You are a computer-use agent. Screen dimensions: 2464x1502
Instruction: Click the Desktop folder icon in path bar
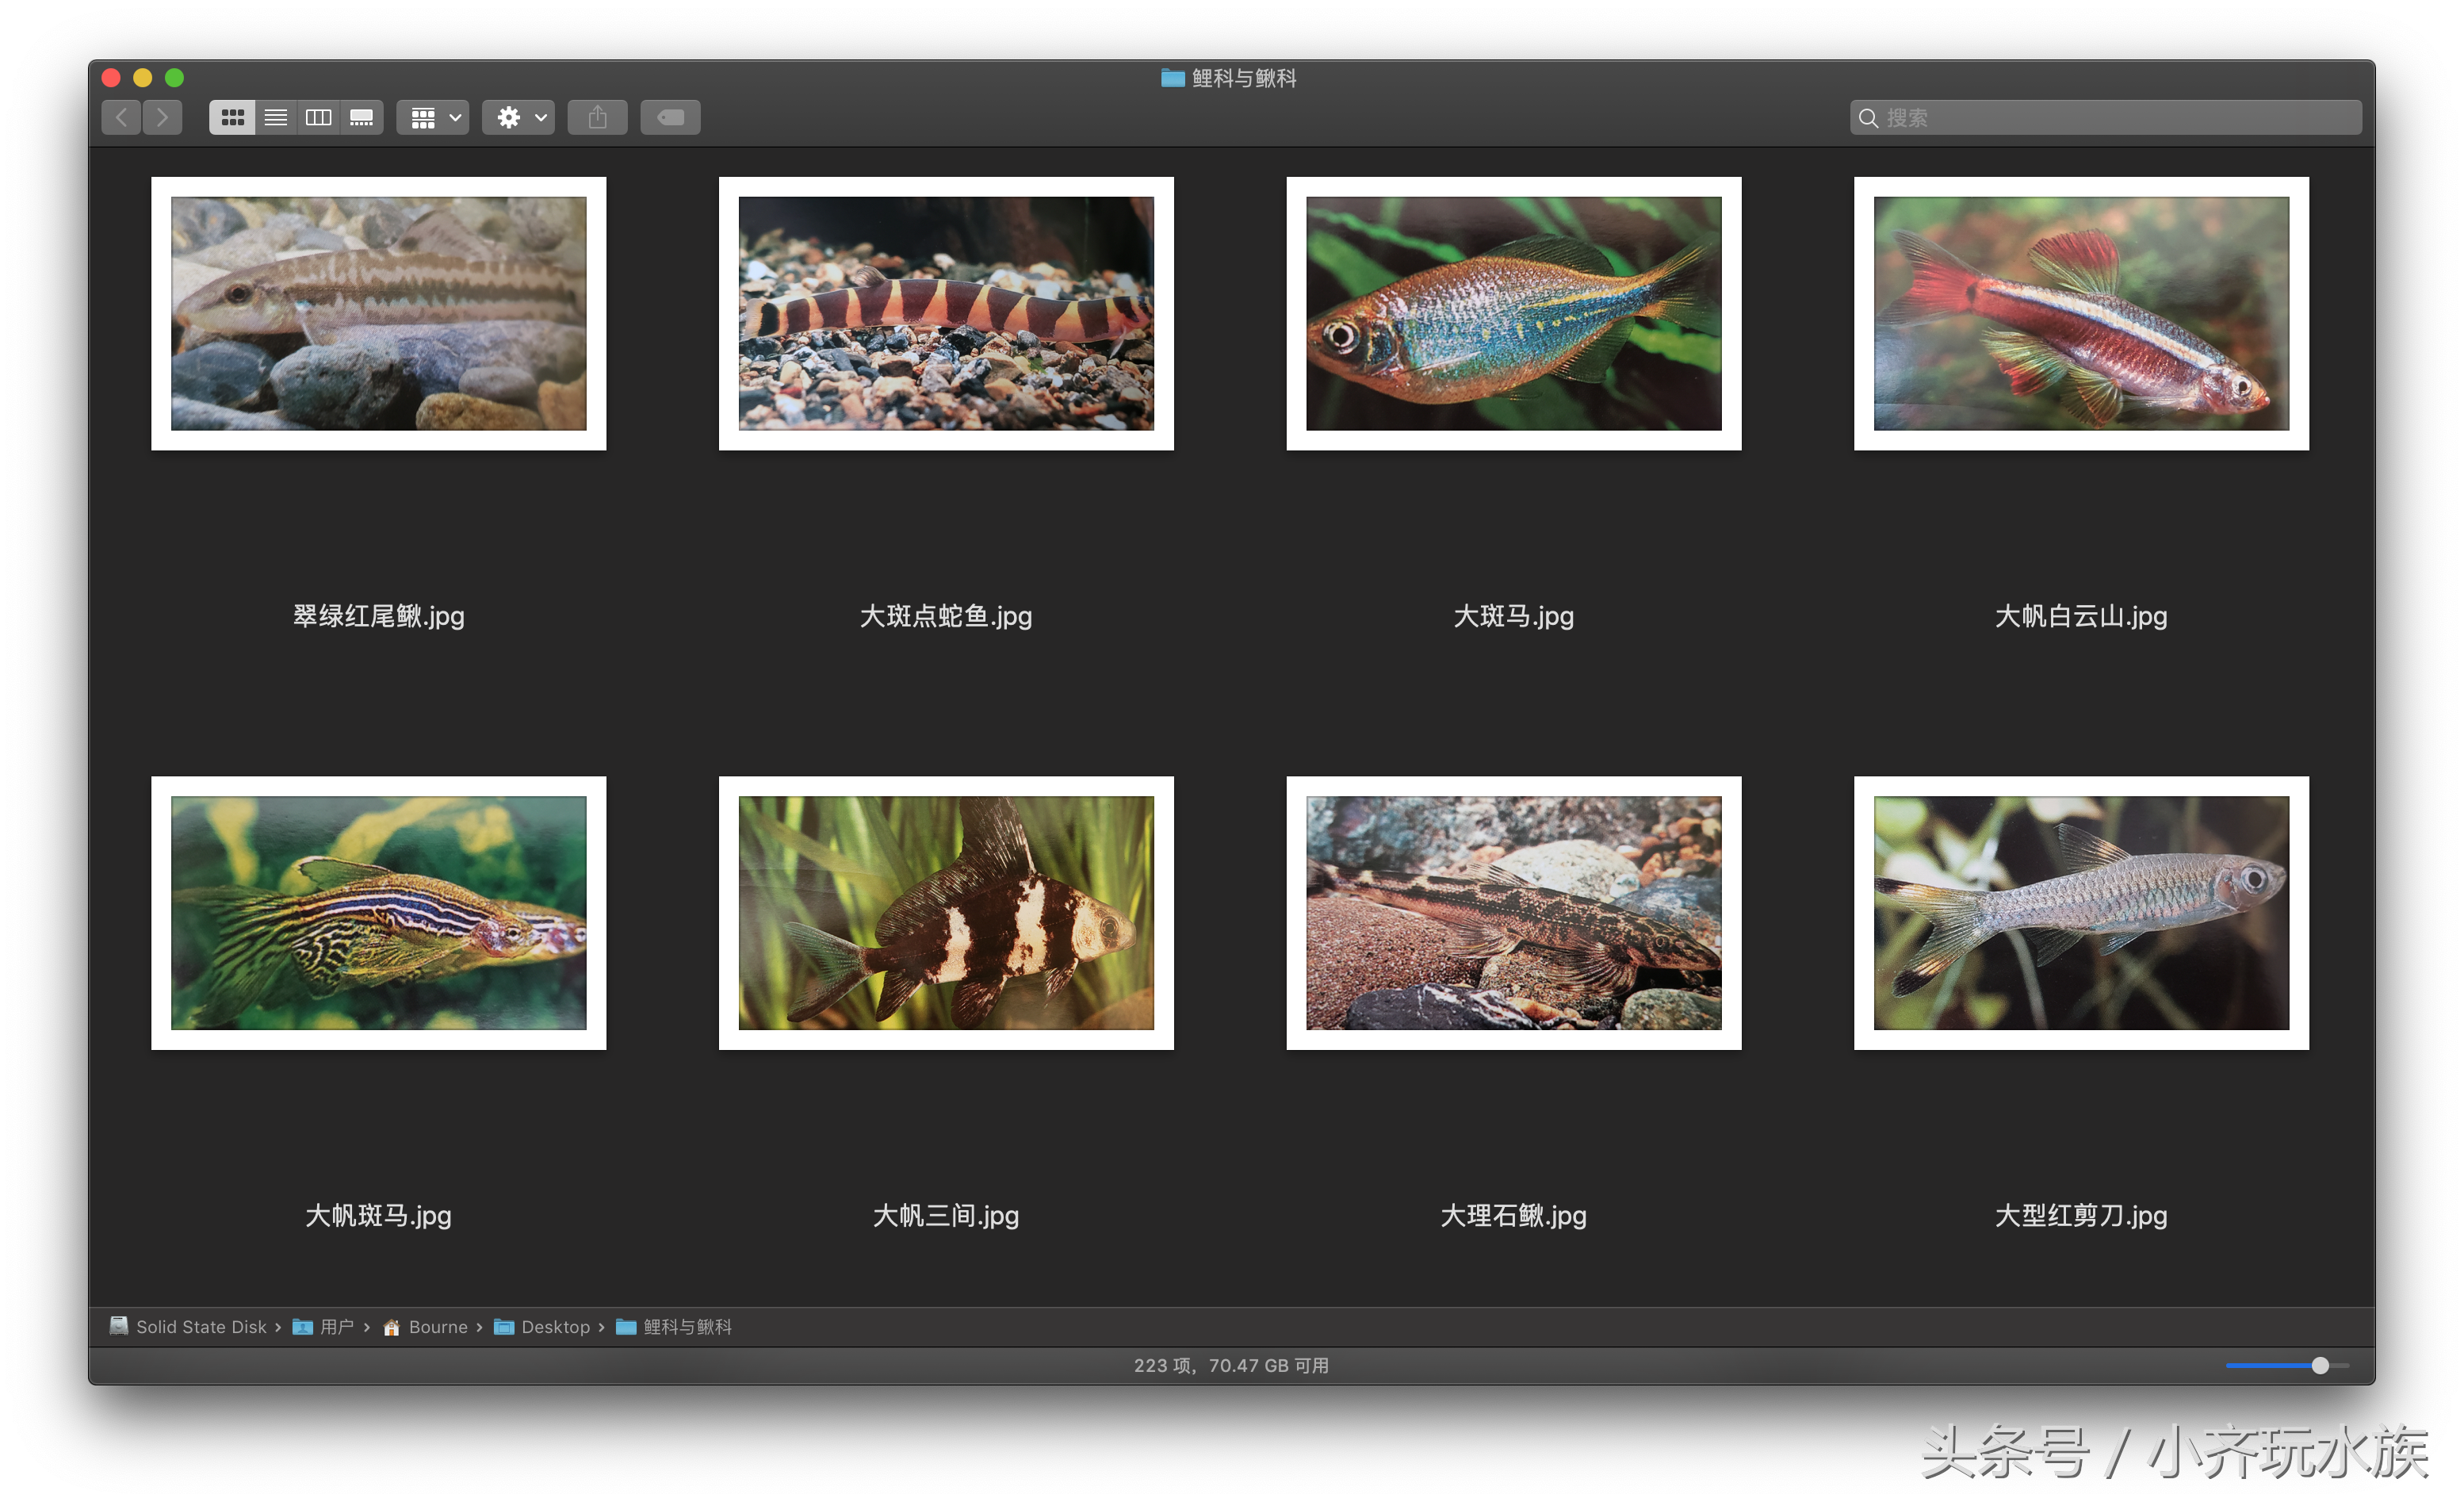[x=504, y=1327]
